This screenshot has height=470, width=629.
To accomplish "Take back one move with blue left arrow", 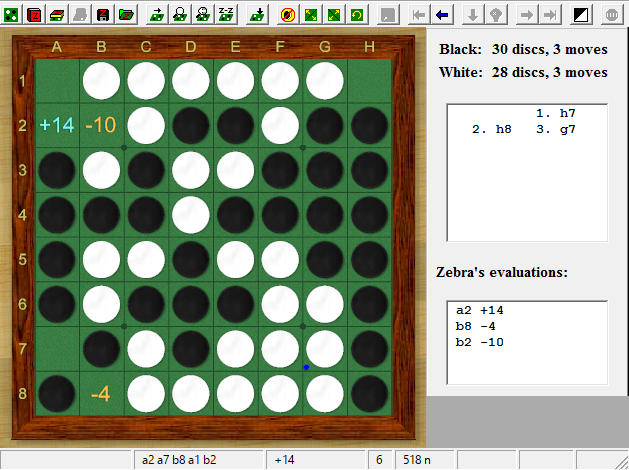I will (442, 15).
